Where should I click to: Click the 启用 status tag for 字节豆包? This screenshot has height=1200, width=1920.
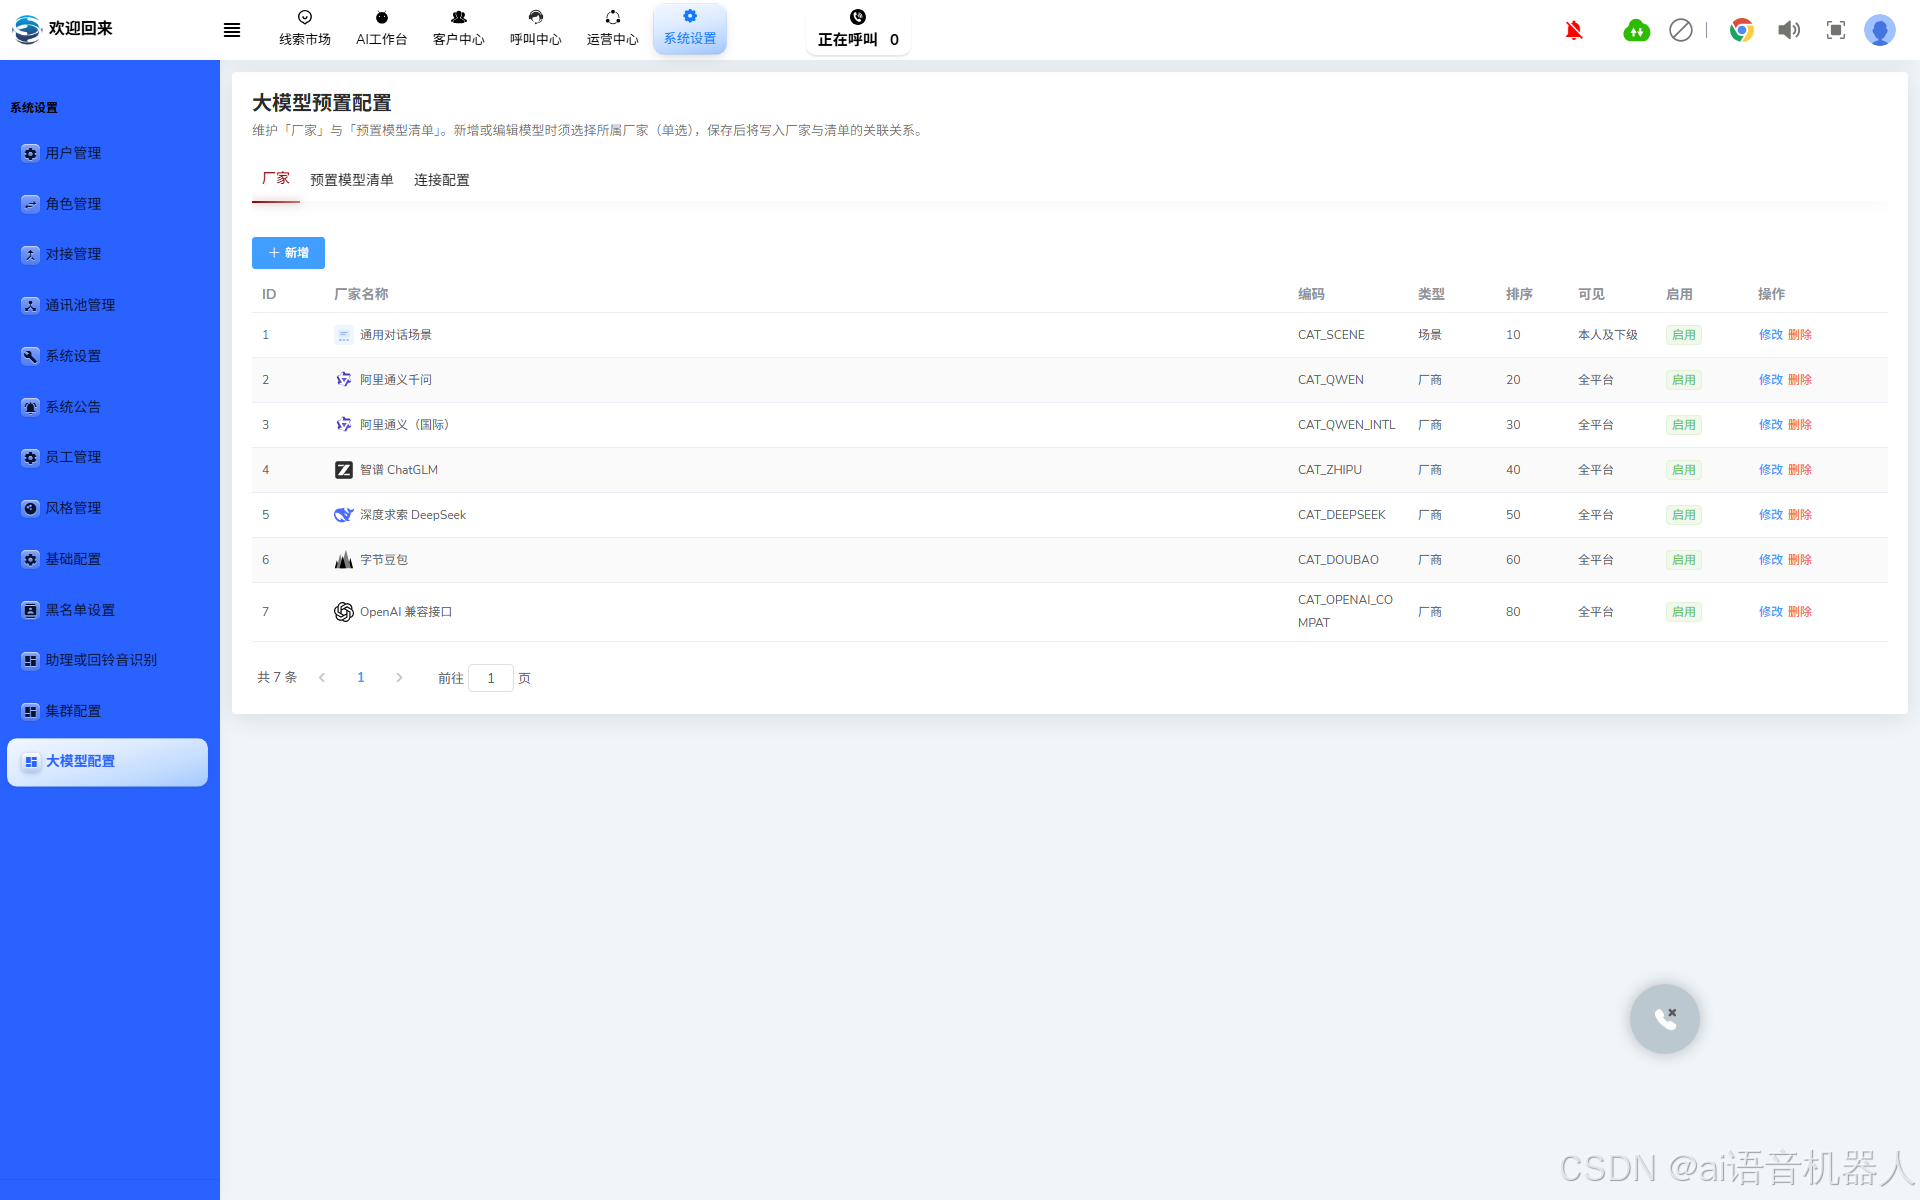[1684, 560]
